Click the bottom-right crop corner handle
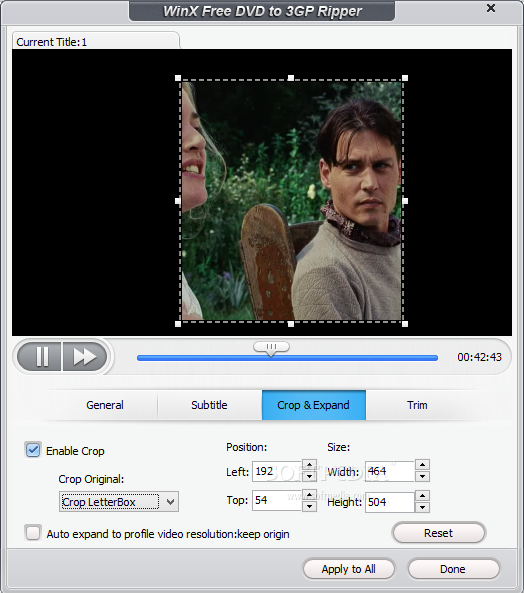The image size is (524, 593). pos(405,324)
